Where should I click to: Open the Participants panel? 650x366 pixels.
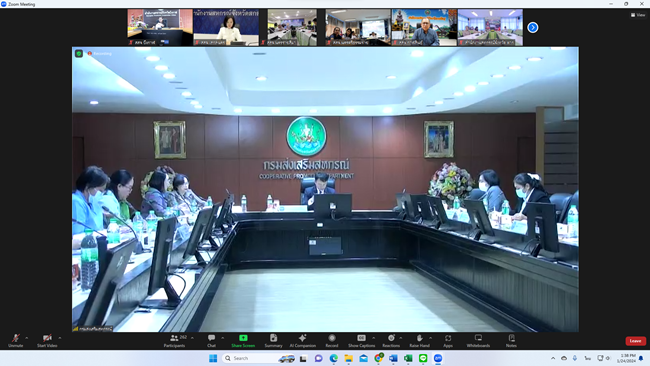coord(175,341)
